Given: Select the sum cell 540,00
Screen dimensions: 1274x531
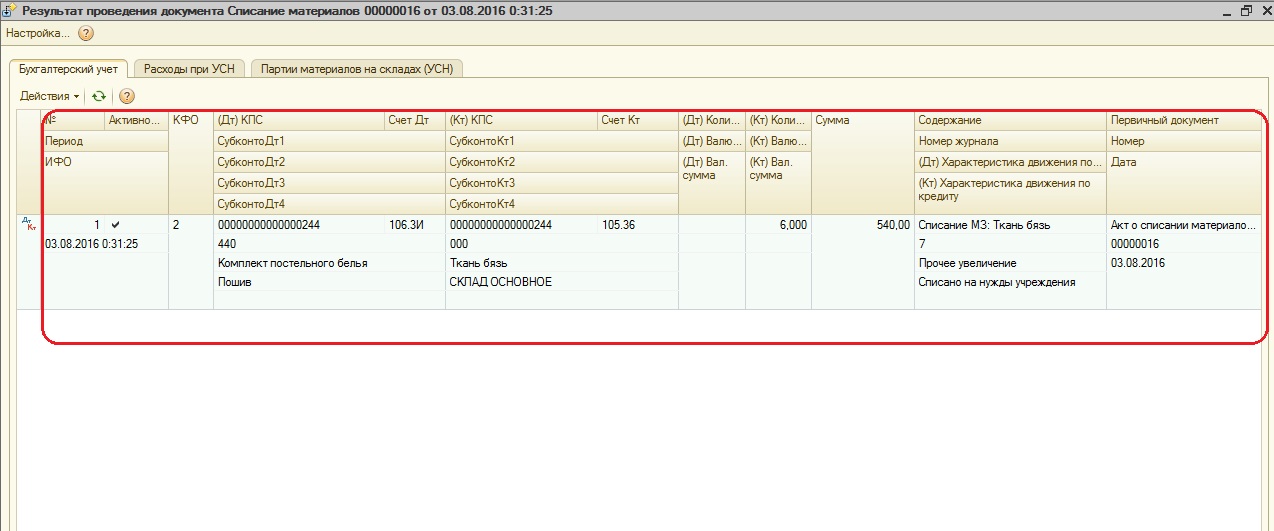Looking at the screenshot, I should pos(862,225).
